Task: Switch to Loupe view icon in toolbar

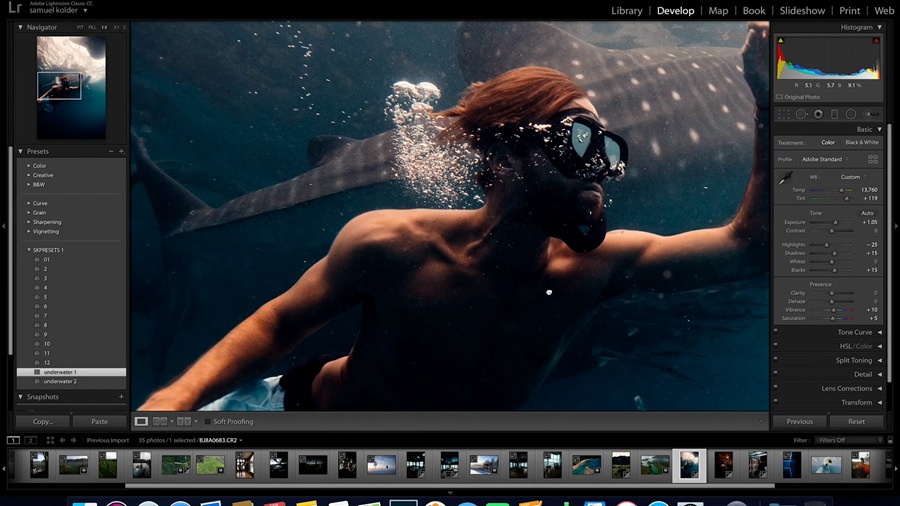Action: click(141, 421)
